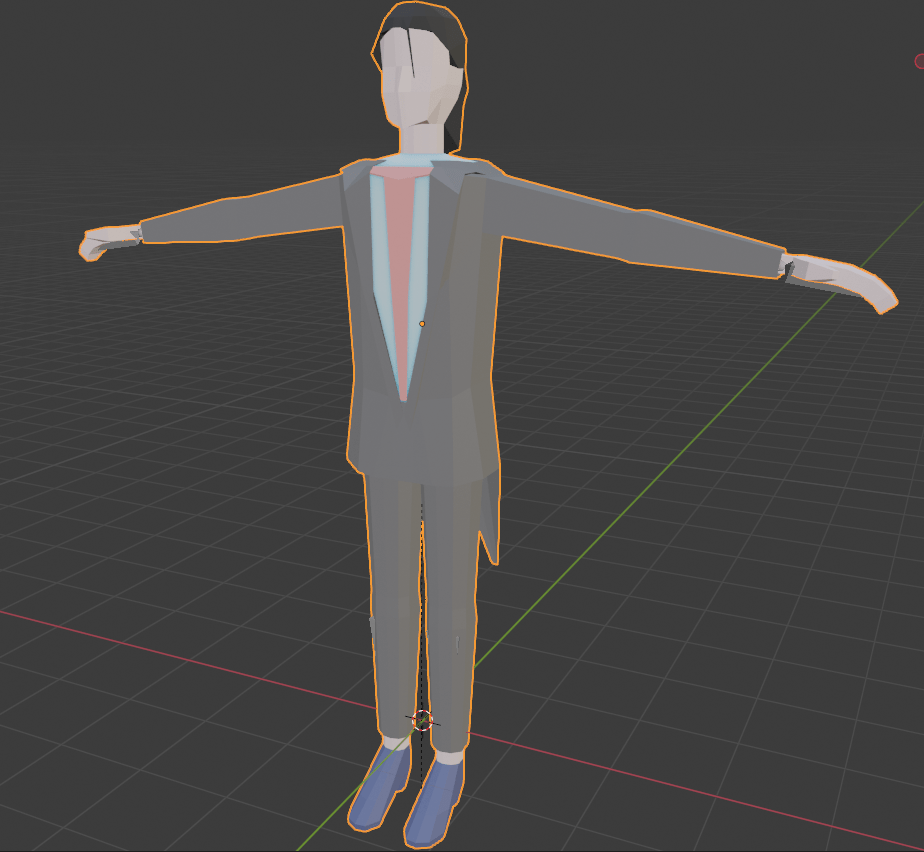
Task: Click the blue shoe on the left
Action: 382,785
